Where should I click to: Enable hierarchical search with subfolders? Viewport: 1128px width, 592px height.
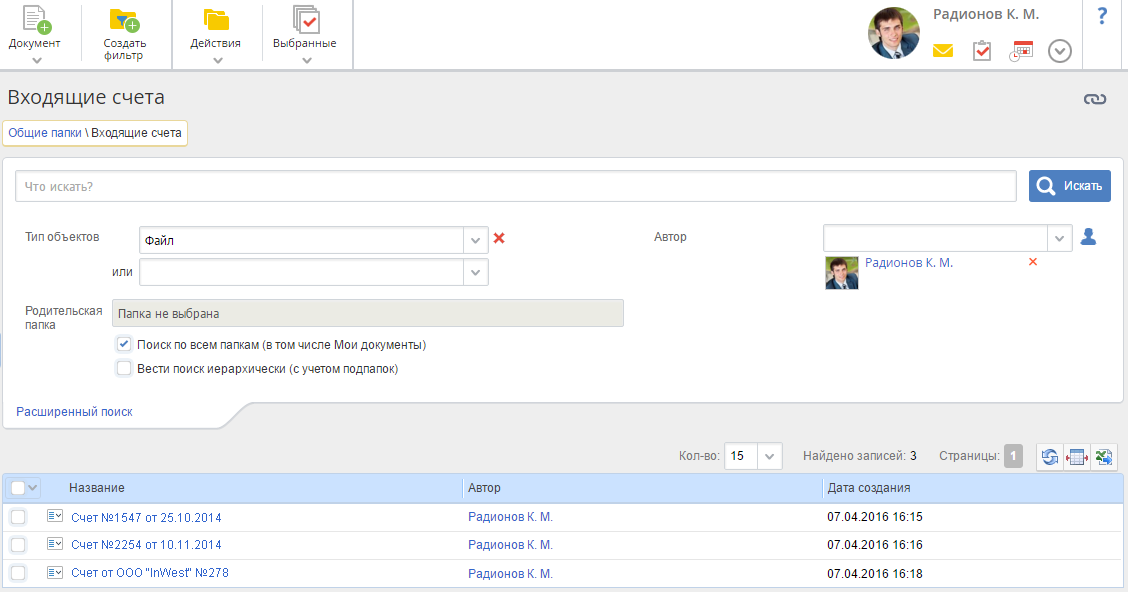tap(124, 368)
